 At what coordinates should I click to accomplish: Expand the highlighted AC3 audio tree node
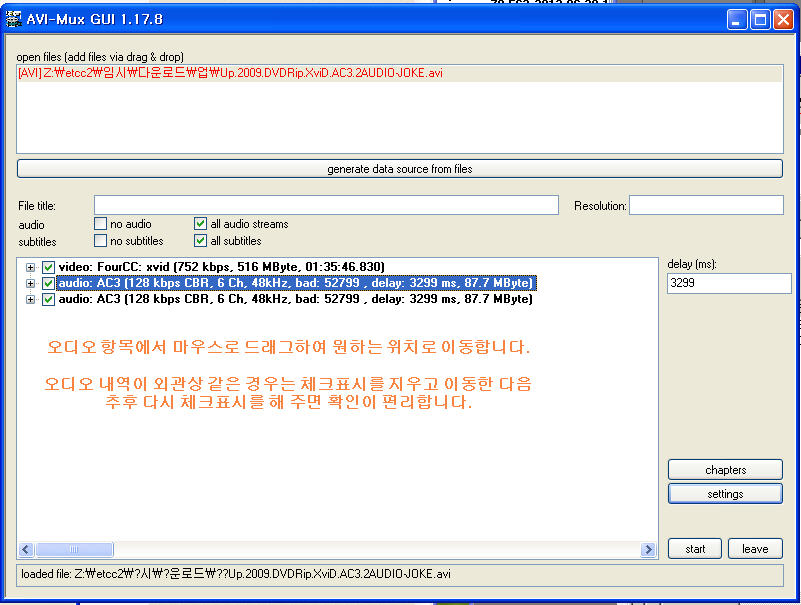[x=31, y=283]
